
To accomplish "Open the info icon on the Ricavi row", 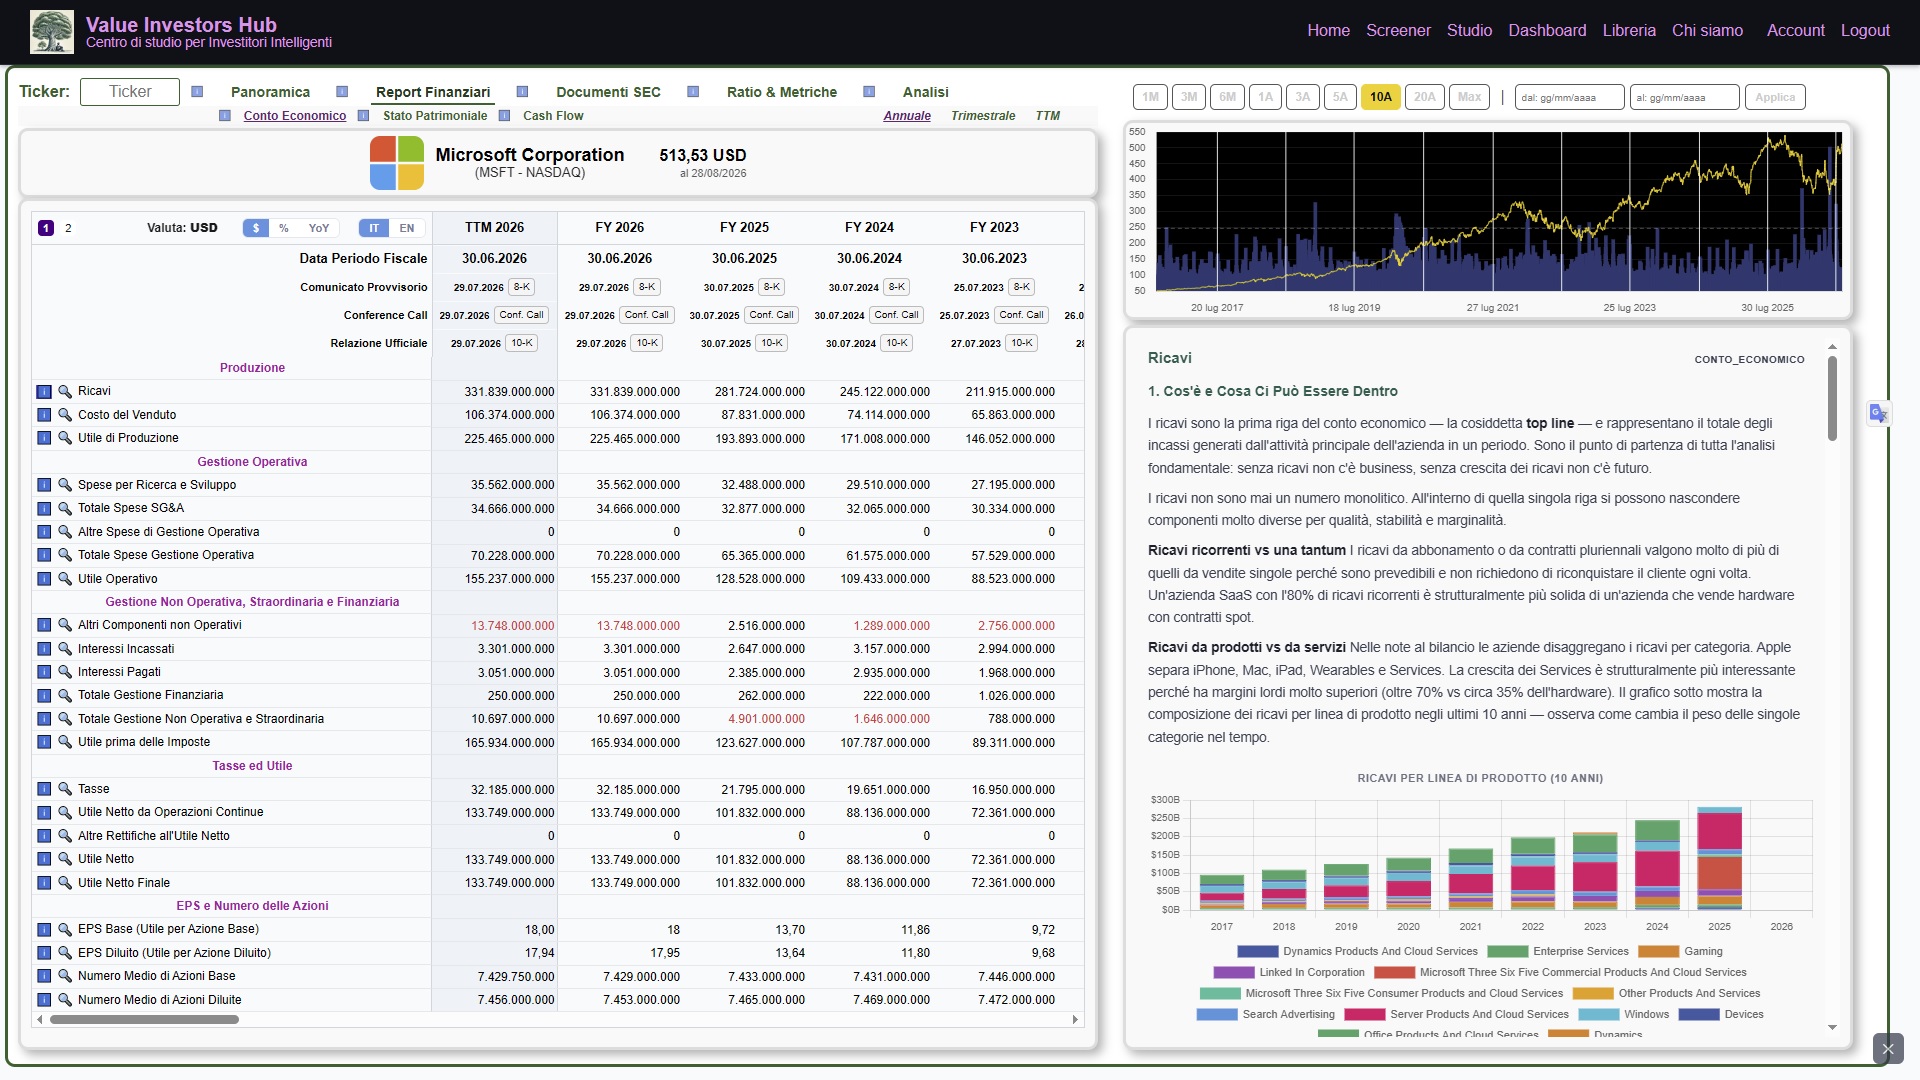I will pyautogui.click(x=44, y=391).
